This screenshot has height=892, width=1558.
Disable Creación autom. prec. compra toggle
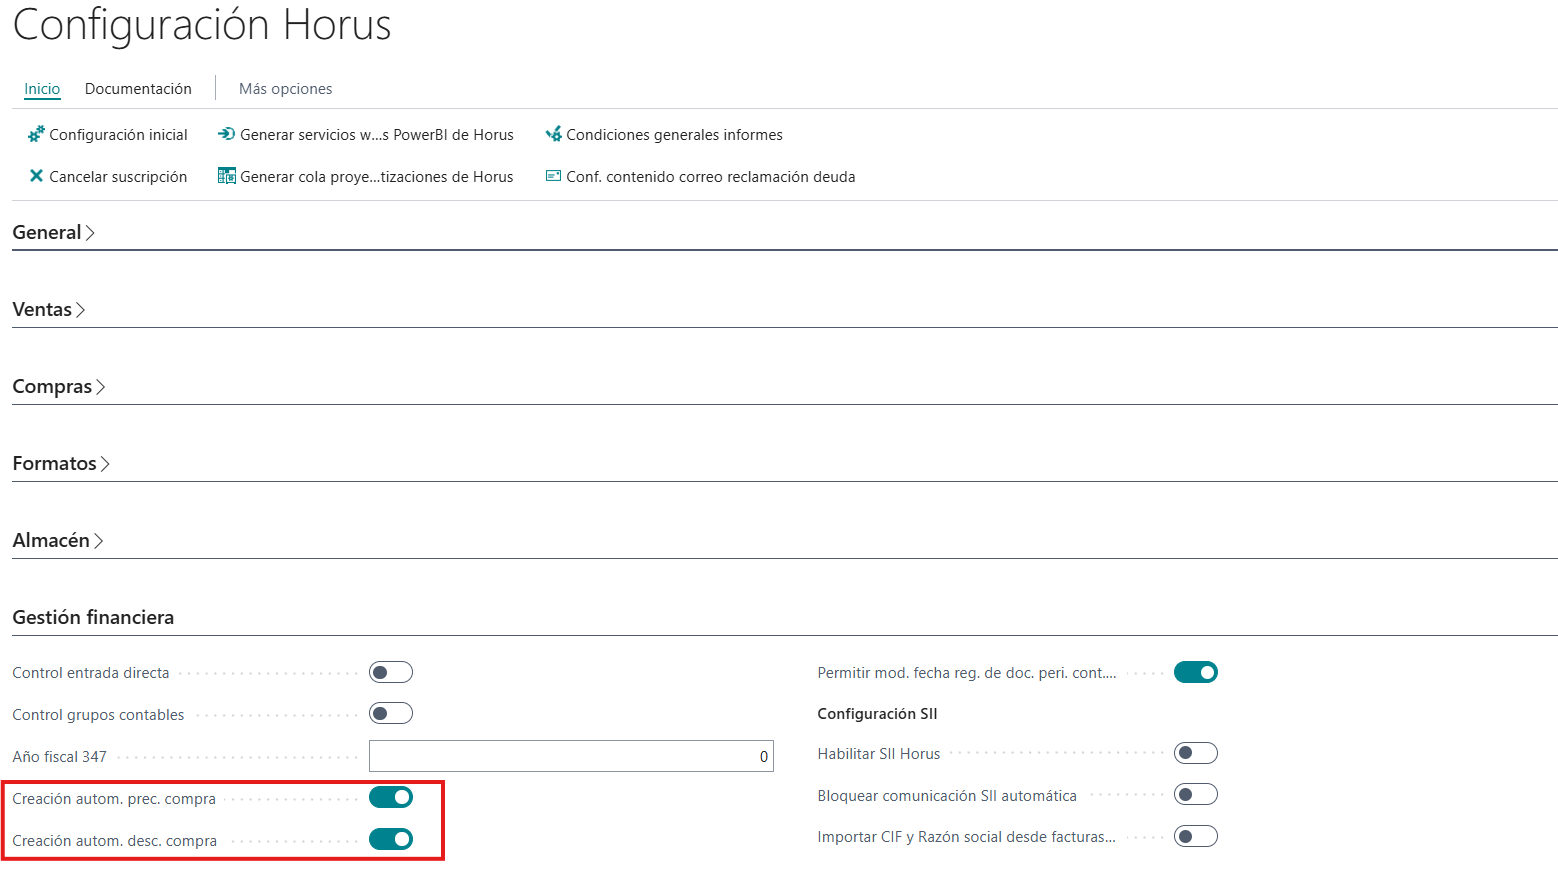point(391,797)
